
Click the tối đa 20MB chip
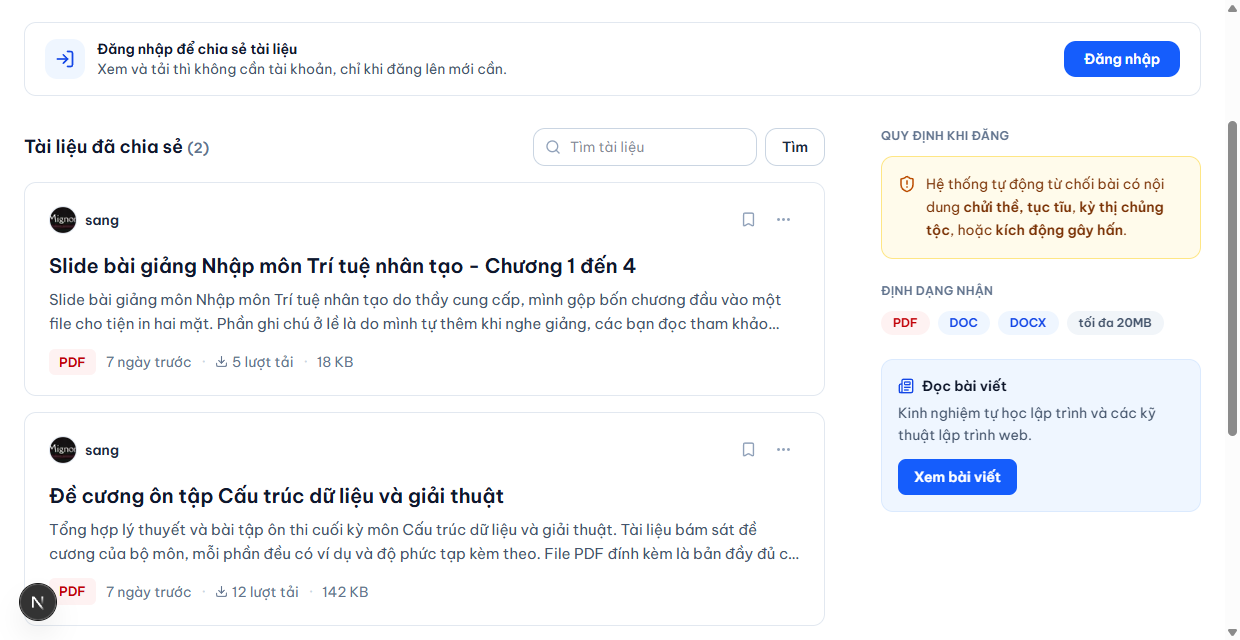pyautogui.click(x=1115, y=323)
